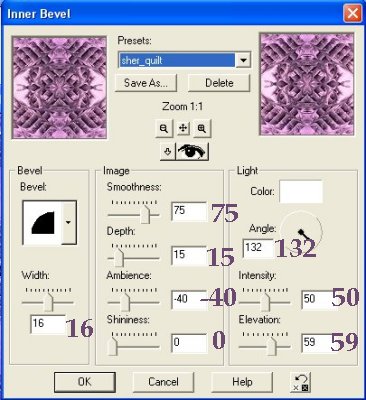Cancel the Inner Bevel dialog
Image resolution: width=366 pixels, height=400 pixels.
tap(163, 382)
